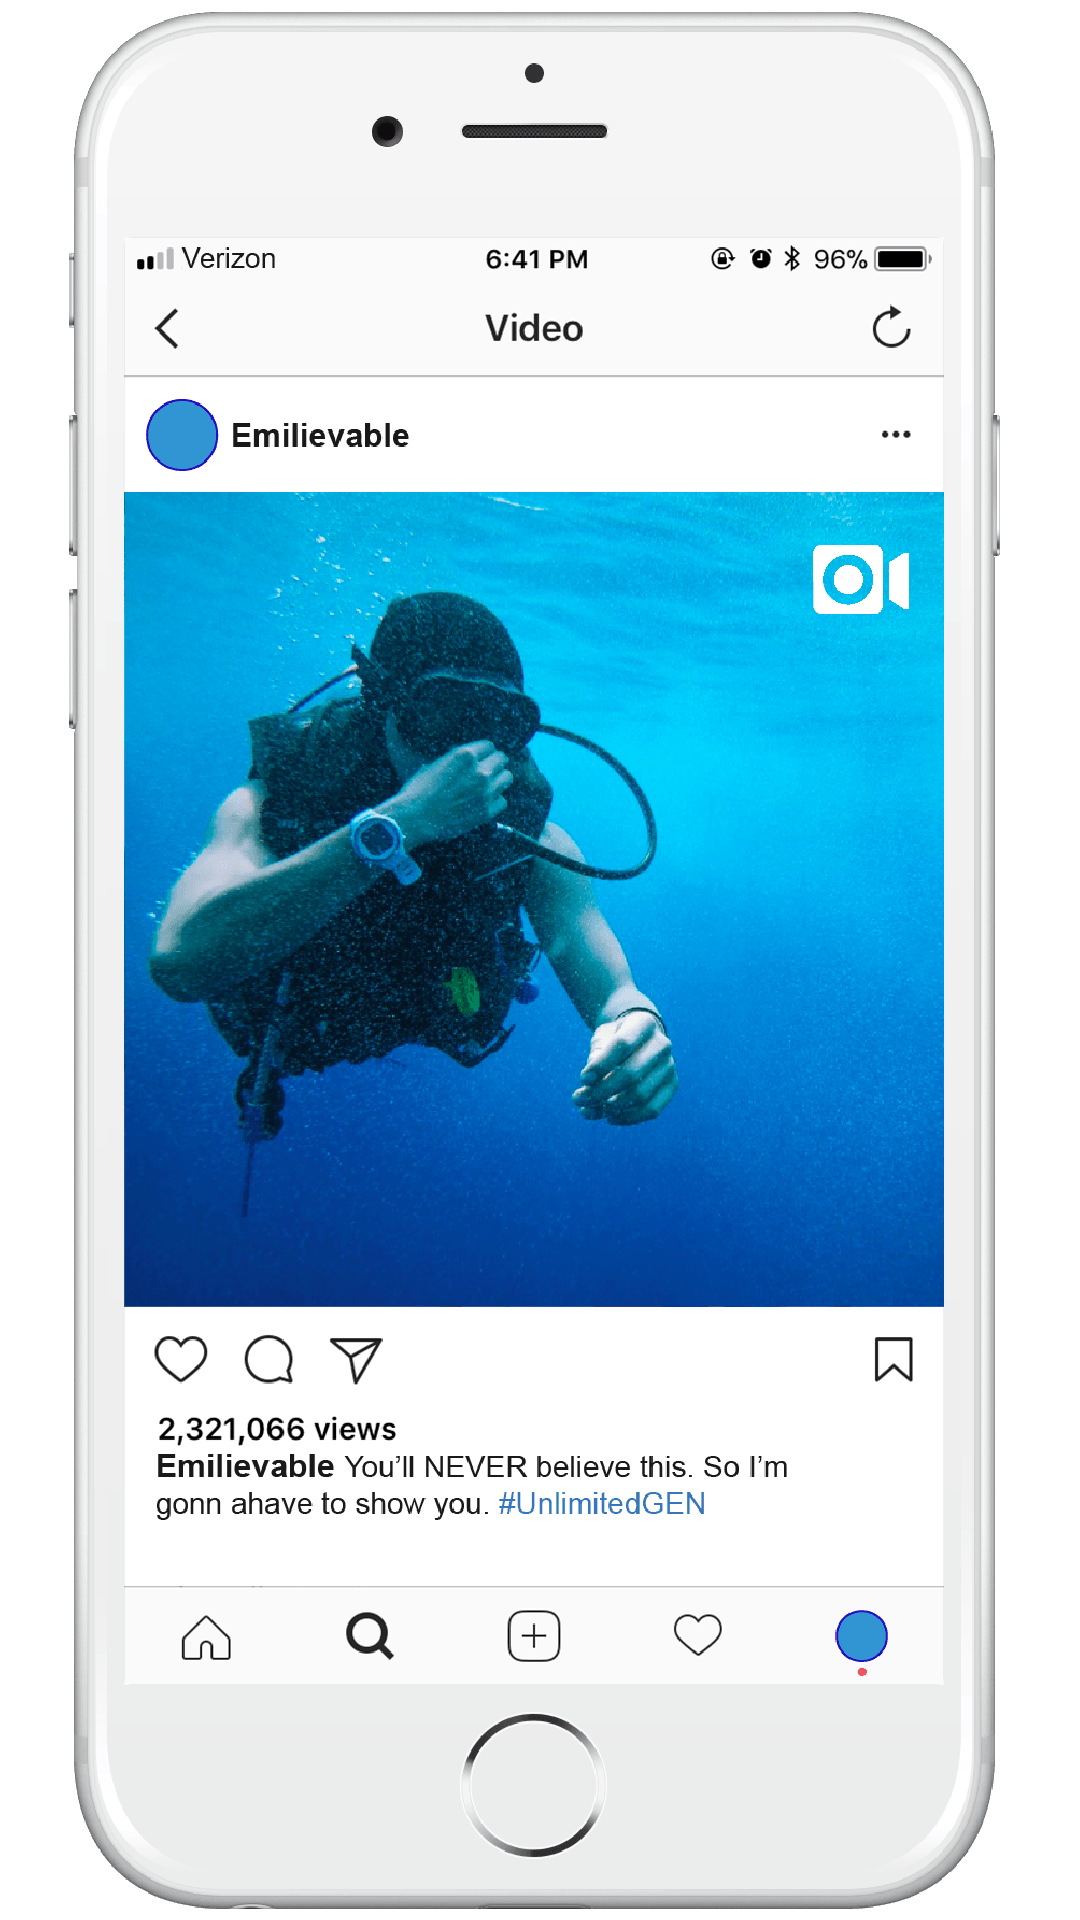Open comments with the speech bubble icon

click(x=269, y=1359)
